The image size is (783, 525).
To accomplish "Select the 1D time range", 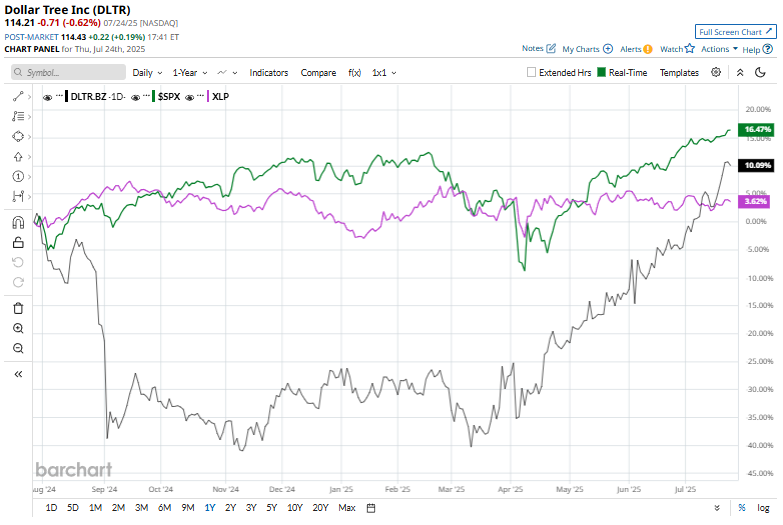I will click(x=51, y=508).
